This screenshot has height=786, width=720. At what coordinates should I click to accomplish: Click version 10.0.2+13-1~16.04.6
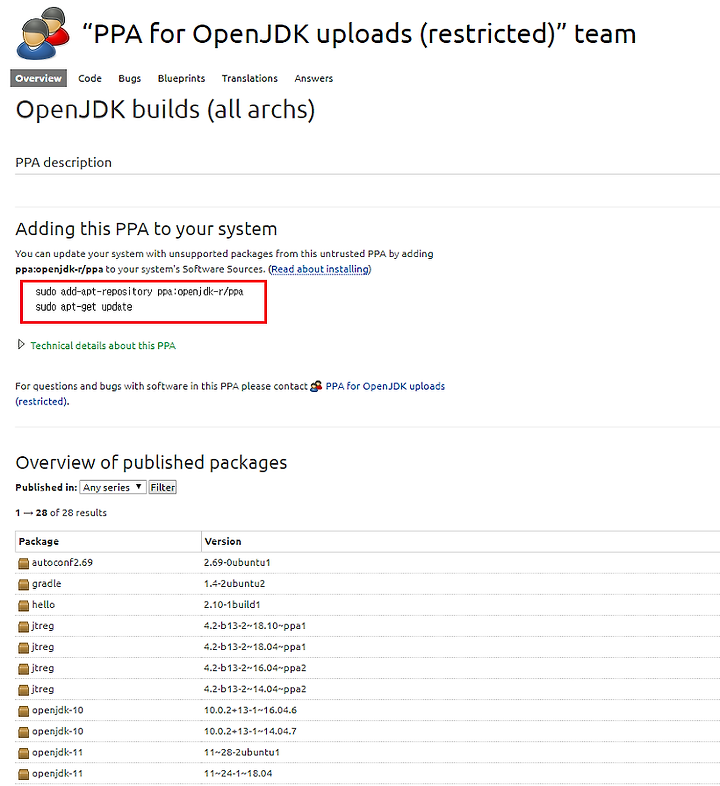point(250,710)
